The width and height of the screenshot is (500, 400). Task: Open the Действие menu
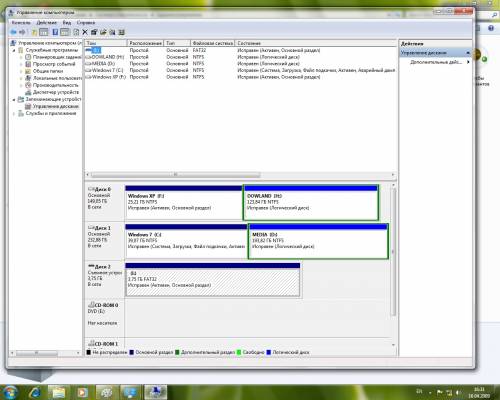point(46,23)
